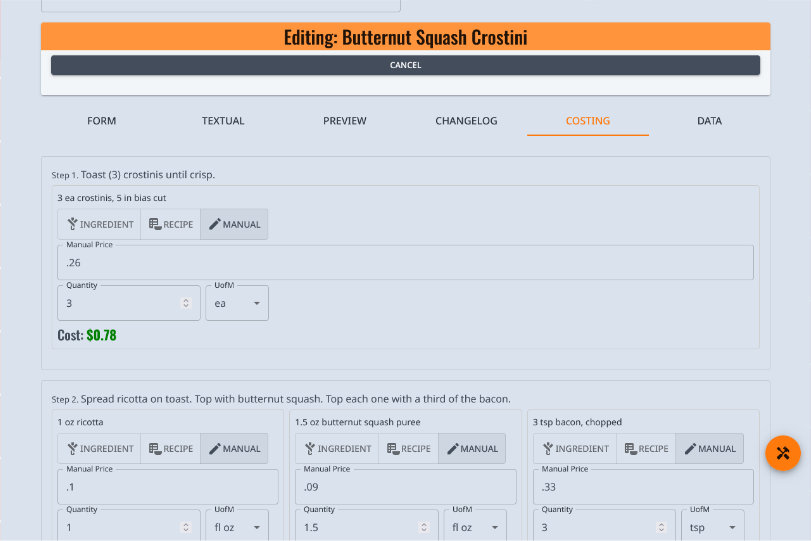This screenshot has height=541, width=811.
Task: Click the crostinis Manual Price field
Action: pos(405,263)
